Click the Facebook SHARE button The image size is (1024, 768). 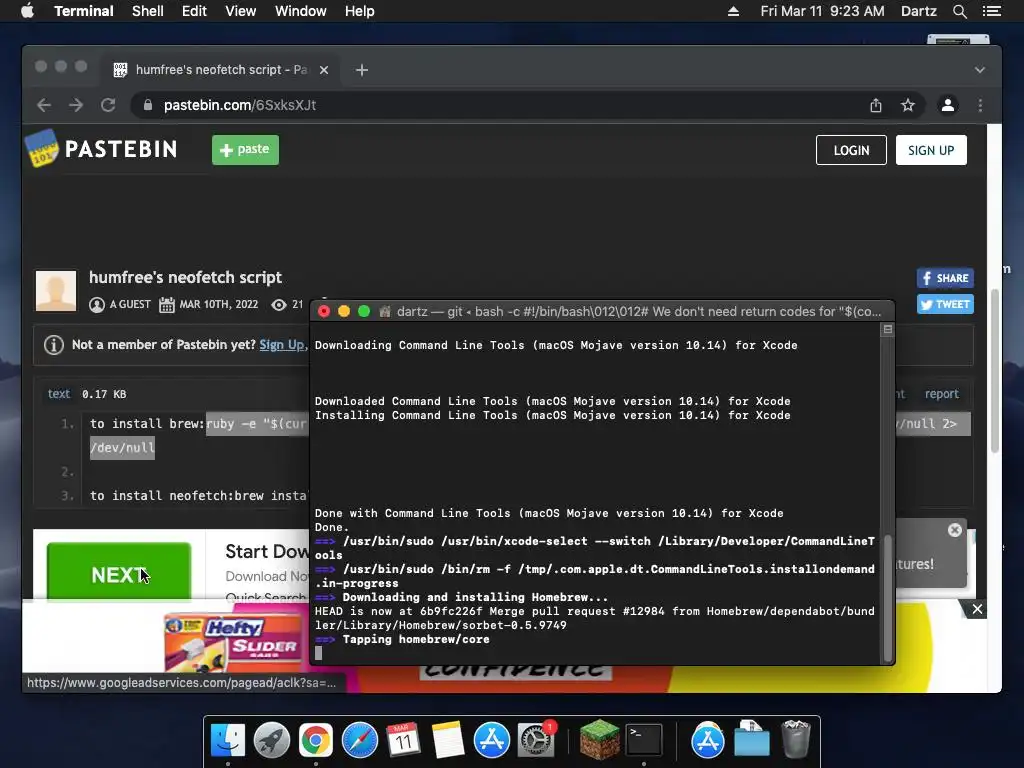[945, 278]
